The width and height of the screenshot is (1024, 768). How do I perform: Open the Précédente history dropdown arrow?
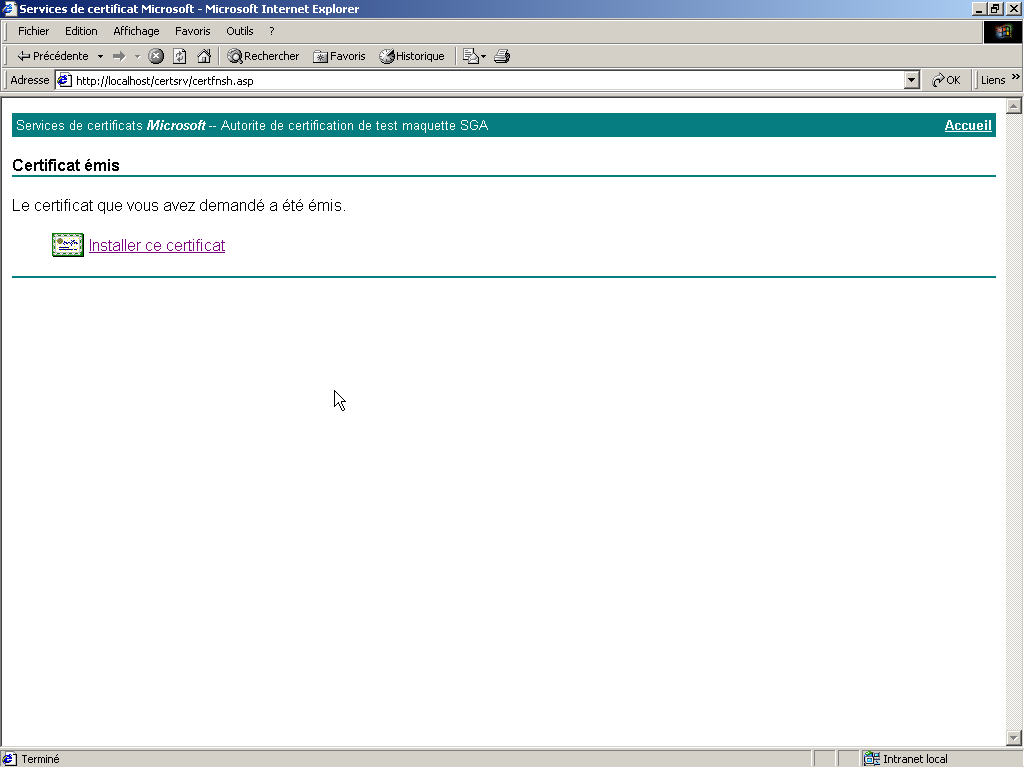[x=100, y=56]
